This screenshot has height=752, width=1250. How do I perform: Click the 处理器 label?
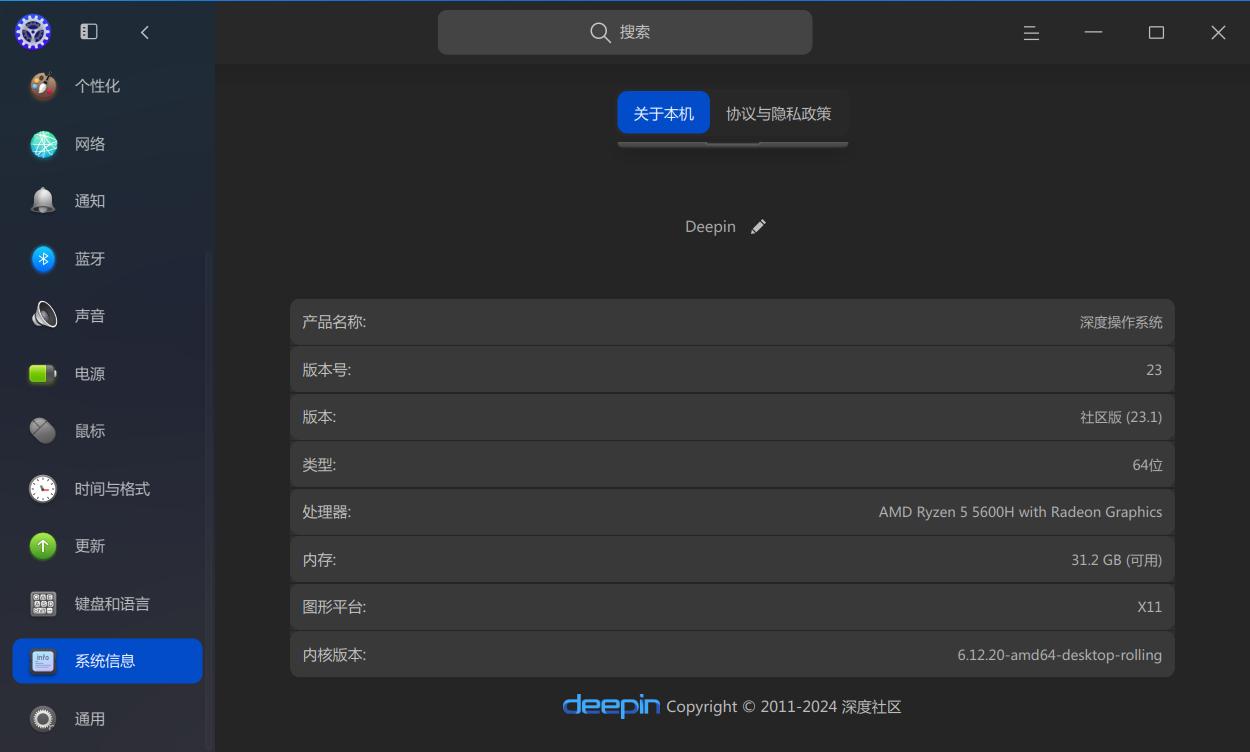coord(327,512)
